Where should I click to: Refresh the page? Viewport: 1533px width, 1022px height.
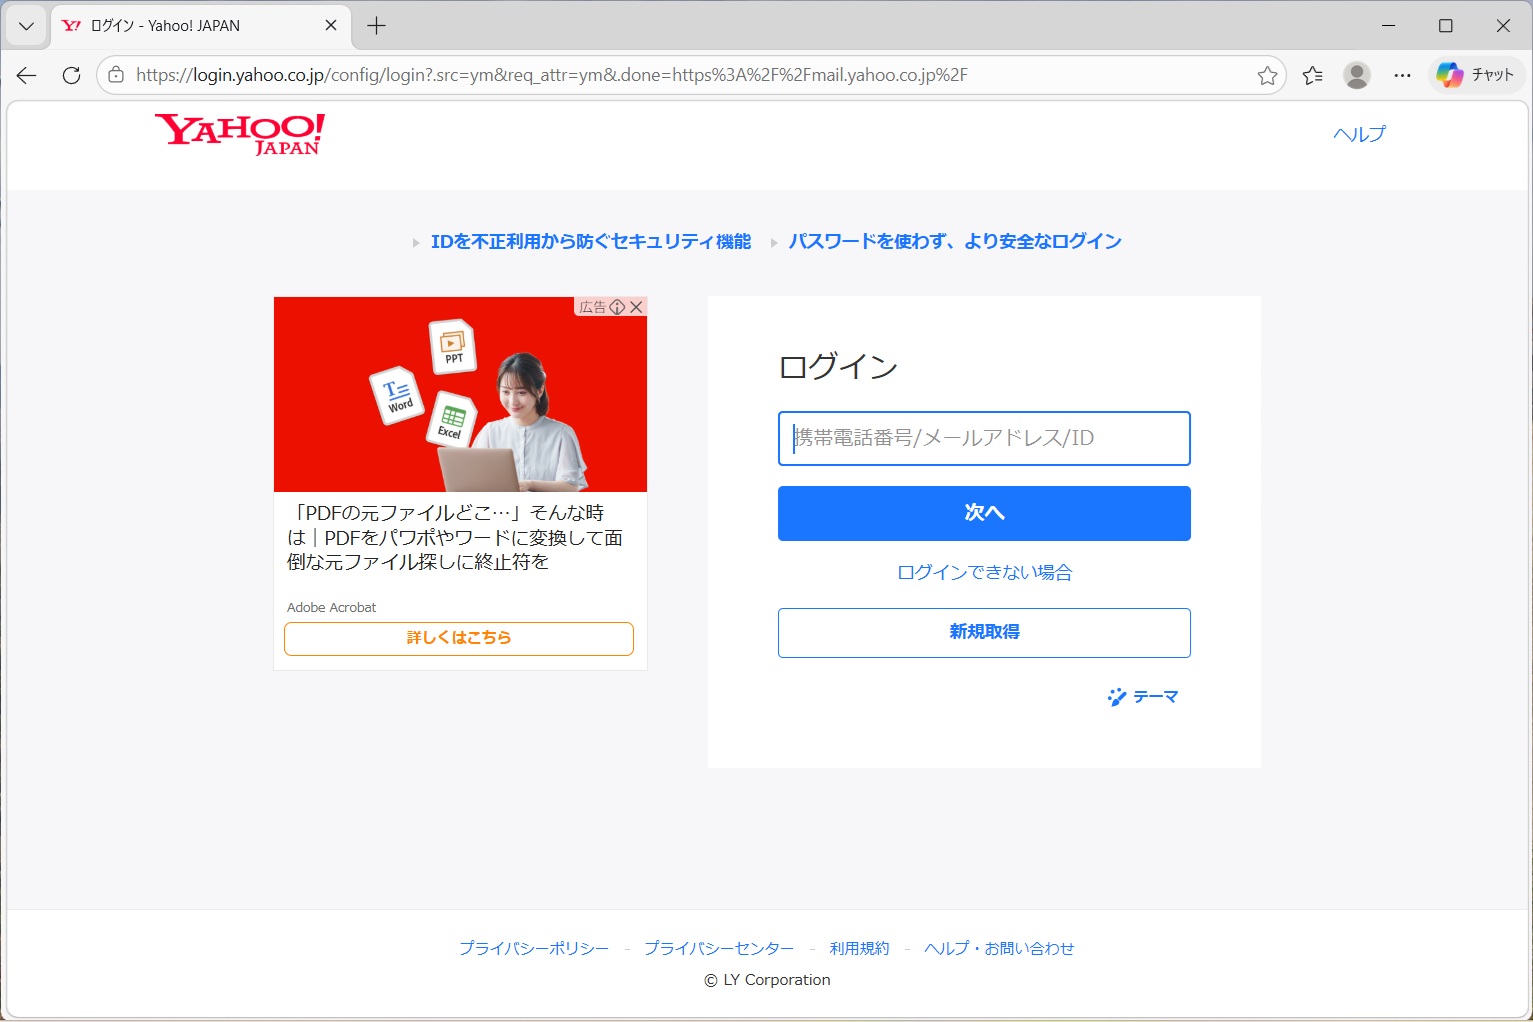(70, 74)
